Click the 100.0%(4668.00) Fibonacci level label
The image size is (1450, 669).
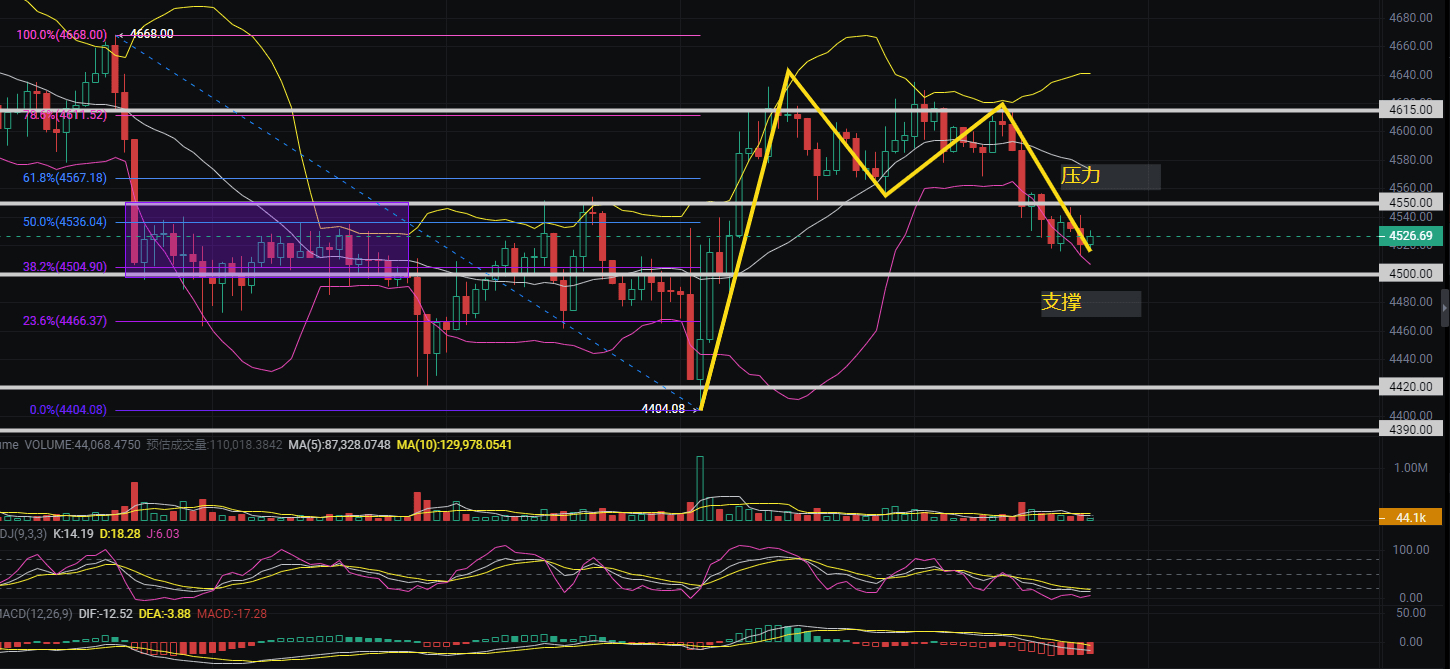tap(61, 35)
